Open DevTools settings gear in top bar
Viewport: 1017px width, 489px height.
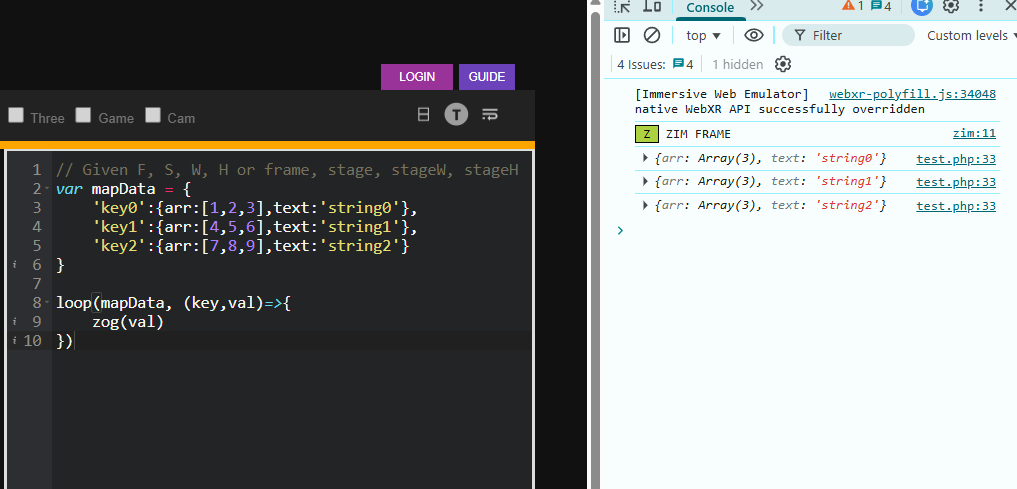point(951,7)
